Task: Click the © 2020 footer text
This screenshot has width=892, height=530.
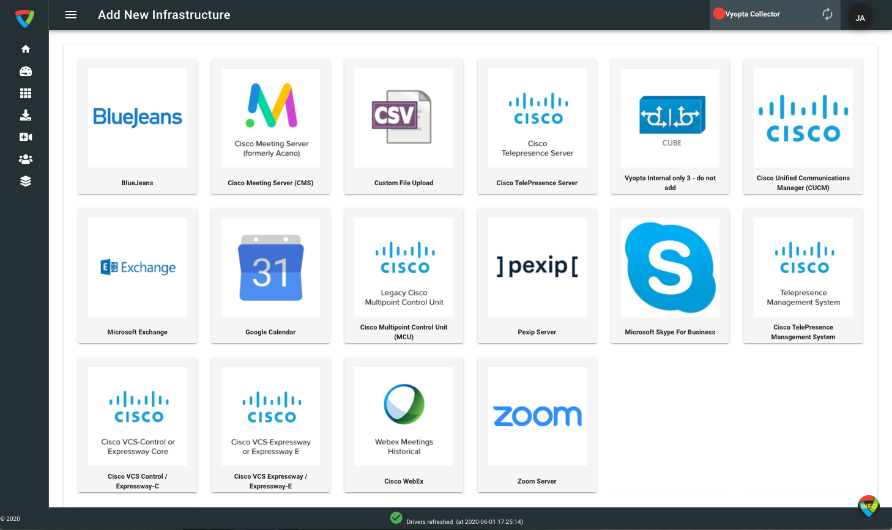Action: pos(10,519)
